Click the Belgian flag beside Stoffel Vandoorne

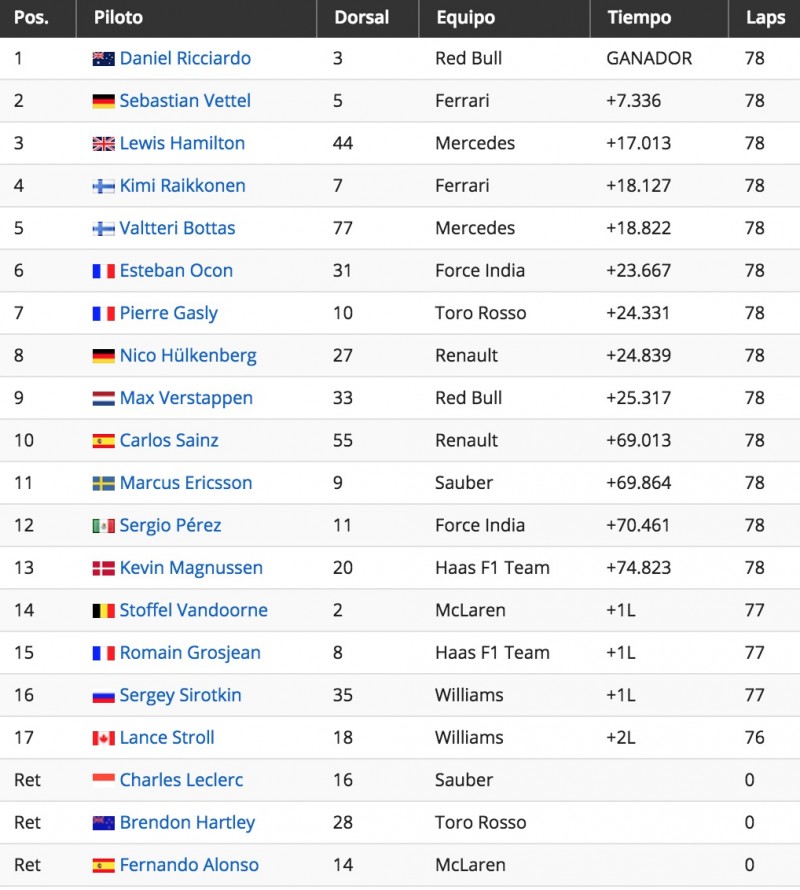[x=103, y=611]
